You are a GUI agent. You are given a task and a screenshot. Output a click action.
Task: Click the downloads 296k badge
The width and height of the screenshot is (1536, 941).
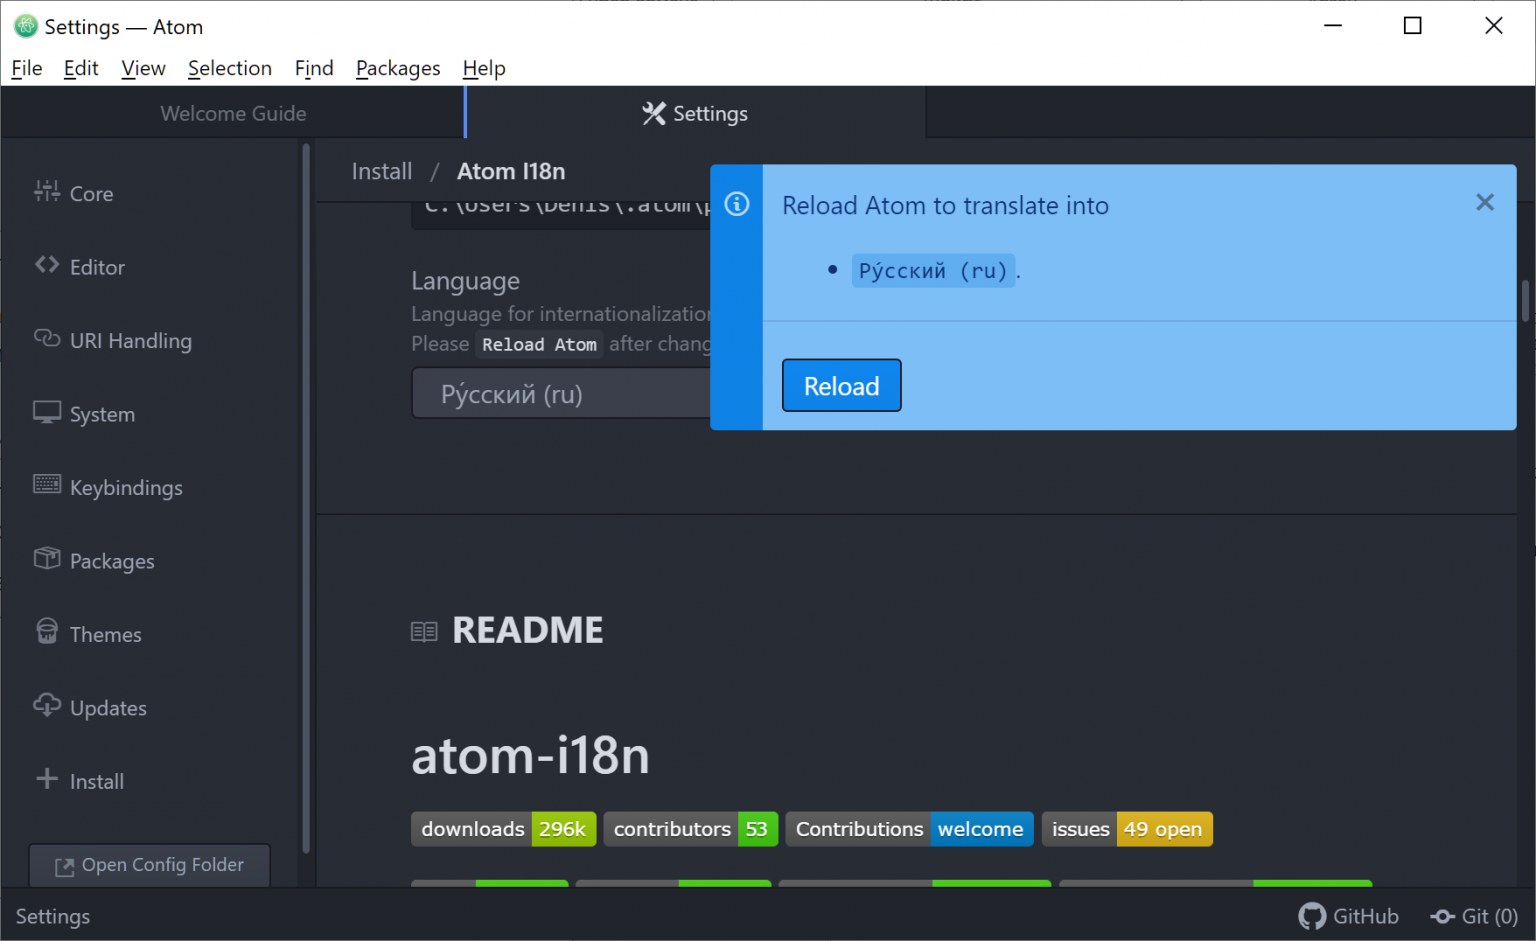(x=504, y=829)
